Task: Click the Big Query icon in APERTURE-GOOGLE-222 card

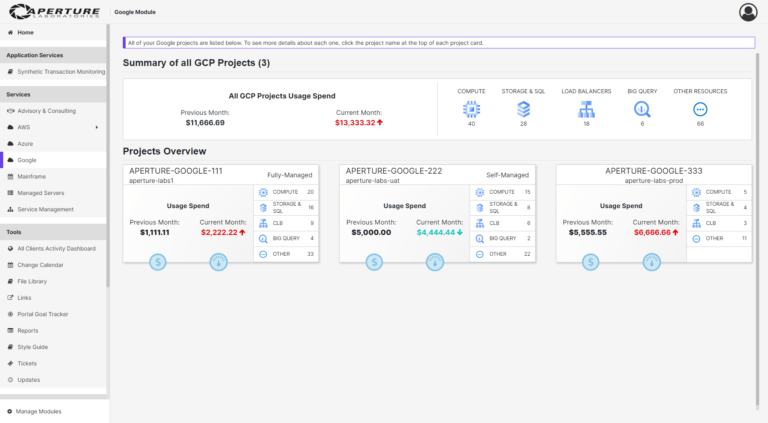Action: pos(480,238)
